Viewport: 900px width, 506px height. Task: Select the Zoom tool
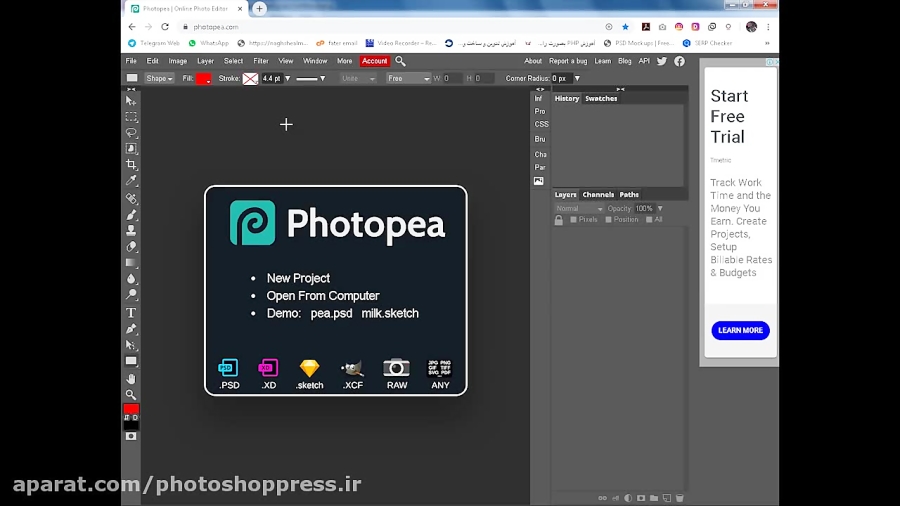pos(131,395)
